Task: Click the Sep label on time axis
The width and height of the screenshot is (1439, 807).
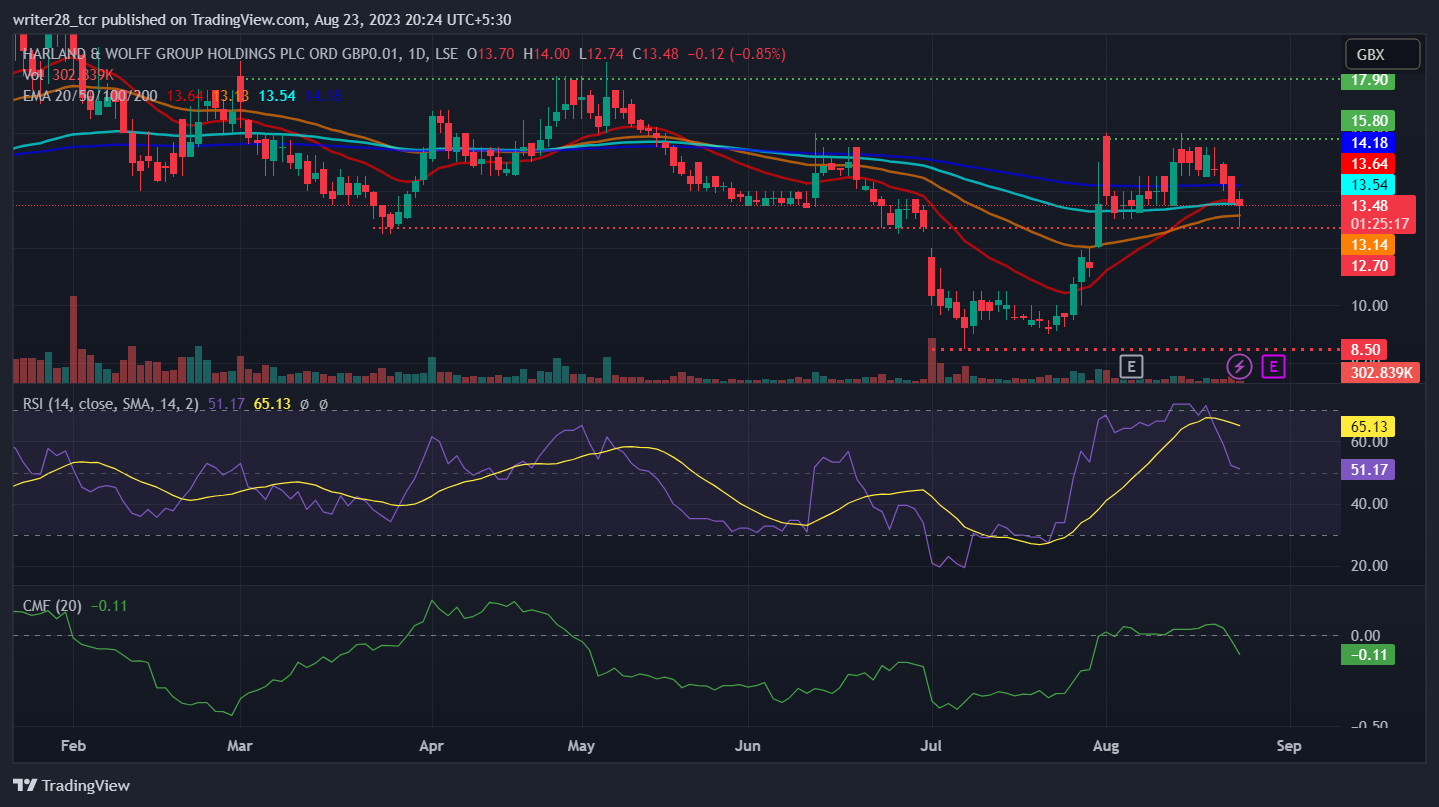Action: pos(1290,745)
